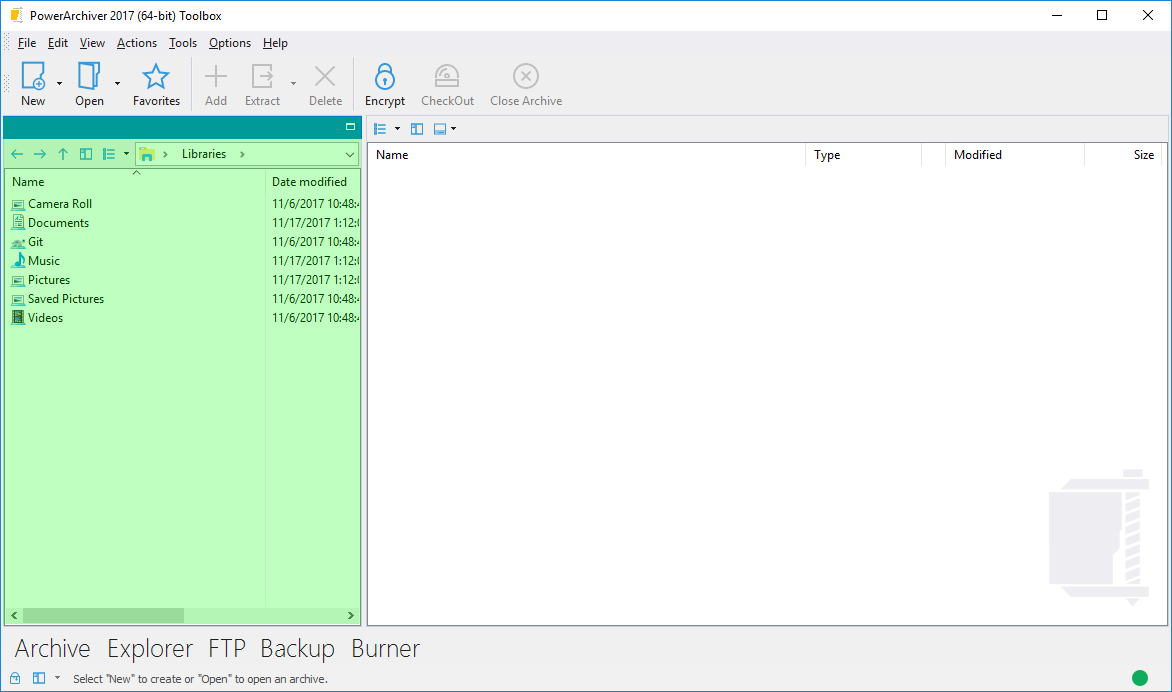Click the Encrypt padlock icon
Screen dimensions: 1172x692
point(385,76)
